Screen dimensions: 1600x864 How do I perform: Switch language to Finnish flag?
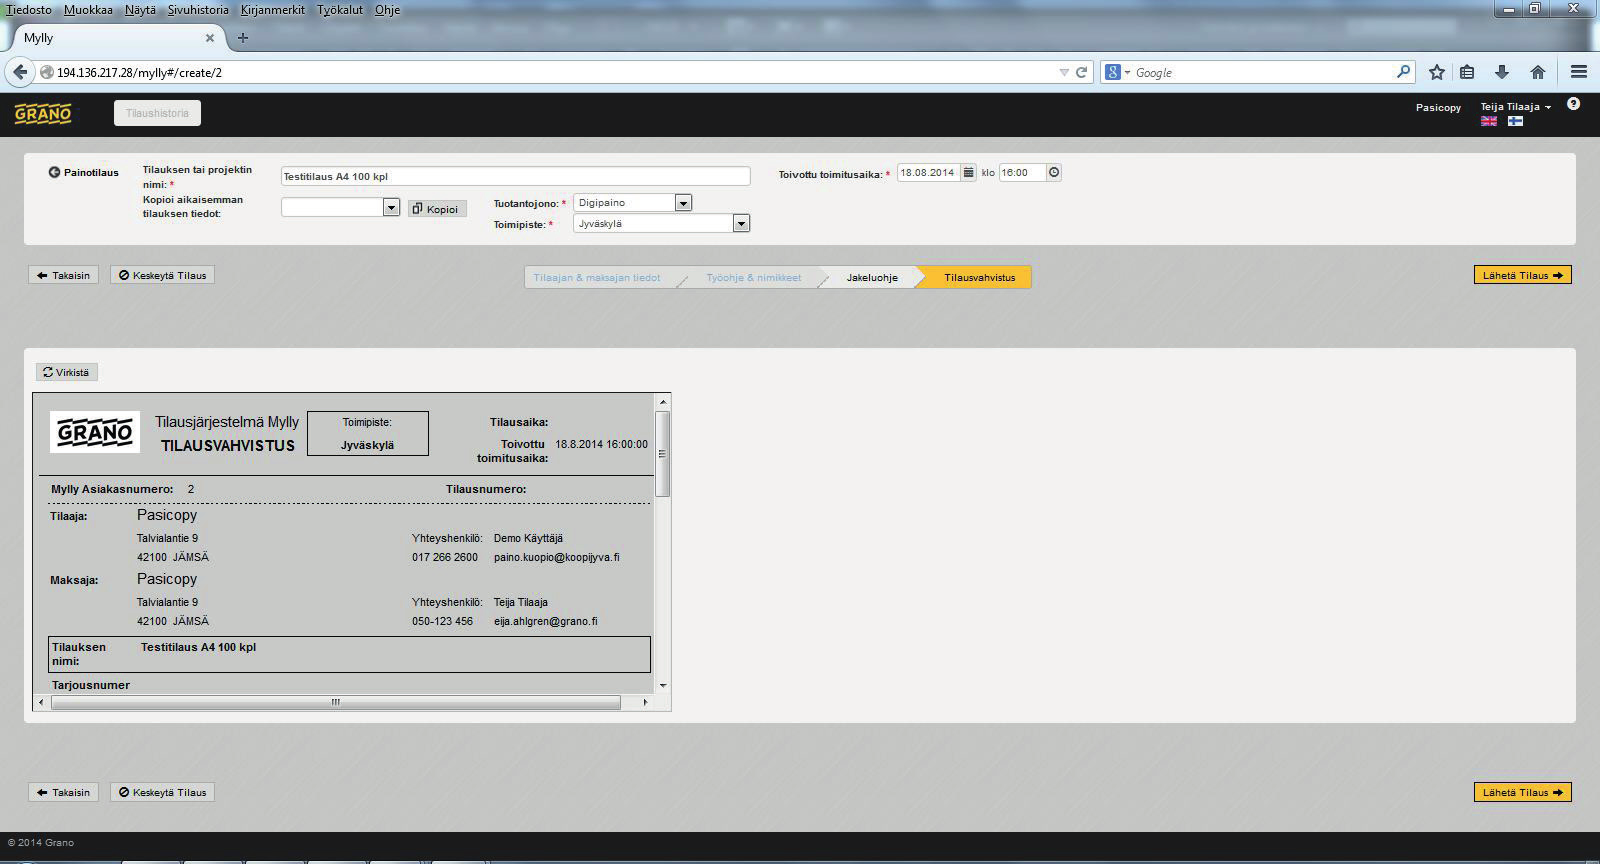click(1516, 121)
